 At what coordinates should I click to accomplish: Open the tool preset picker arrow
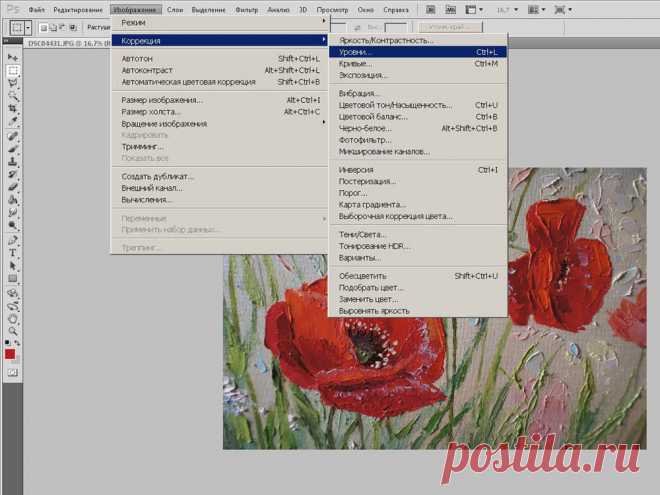coord(28,28)
